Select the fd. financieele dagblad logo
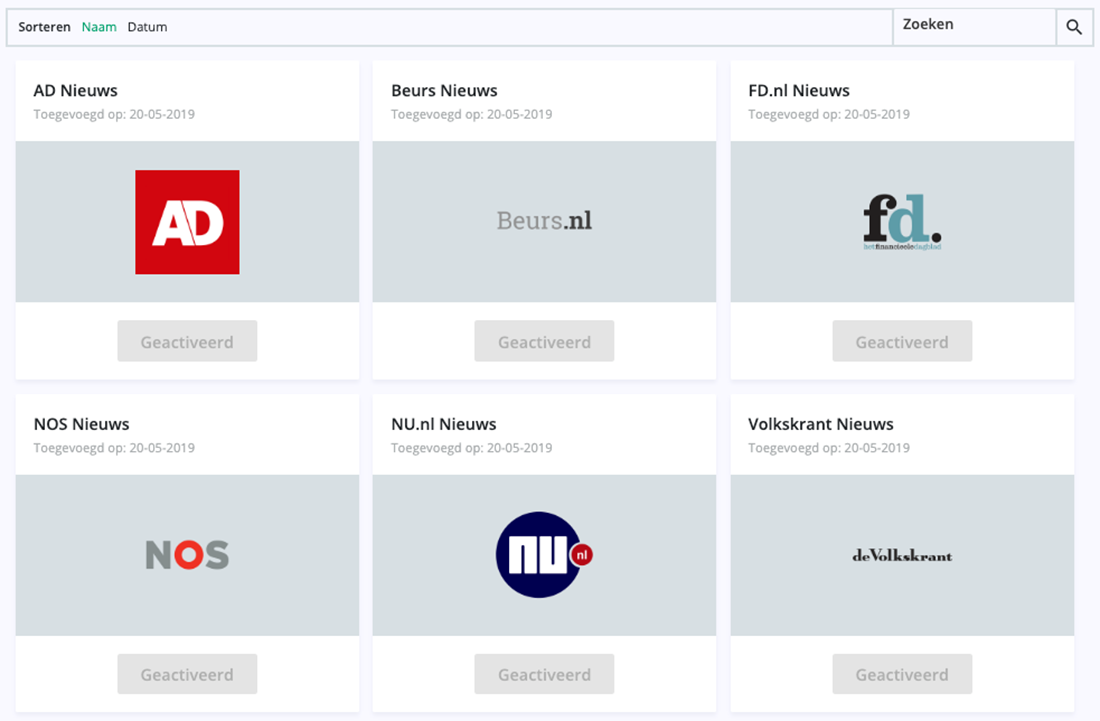Image resolution: width=1100 pixels, height=721 pixels. [x=902, y=219]
